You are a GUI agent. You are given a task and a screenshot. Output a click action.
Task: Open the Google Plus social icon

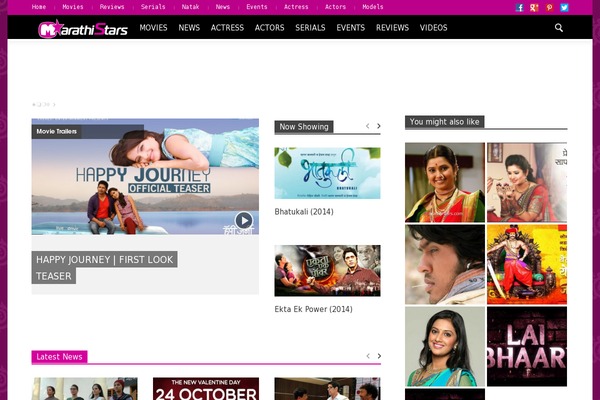tap(534, 7)
